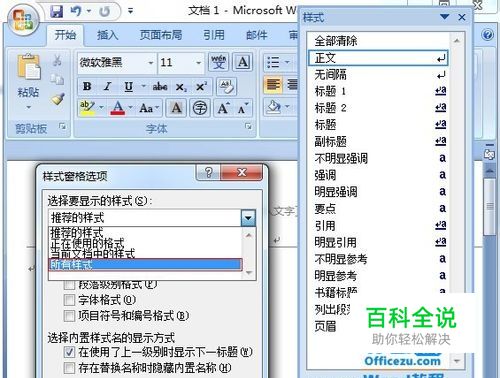The width and height of the screenshot is (500, 378).
Task: Open the font name dropdown 微软雅黑
Action: (151, 63)
